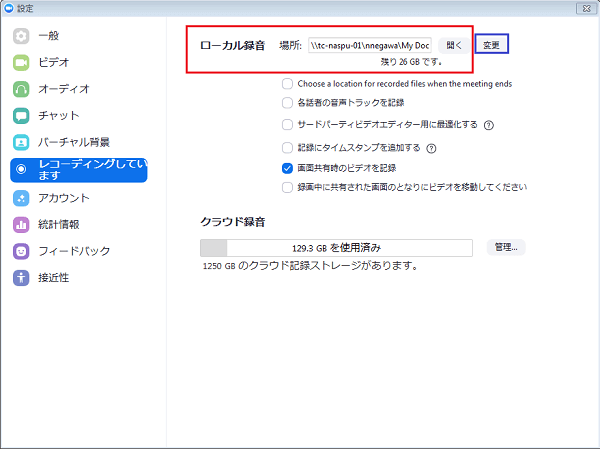
Task: Click the チャット speech bubble icon
Action: point(21,116)
